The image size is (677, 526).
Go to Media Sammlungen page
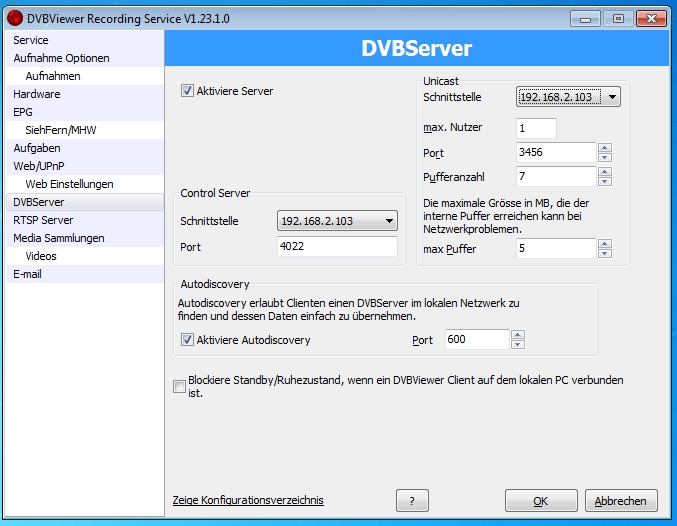[85, 238]
